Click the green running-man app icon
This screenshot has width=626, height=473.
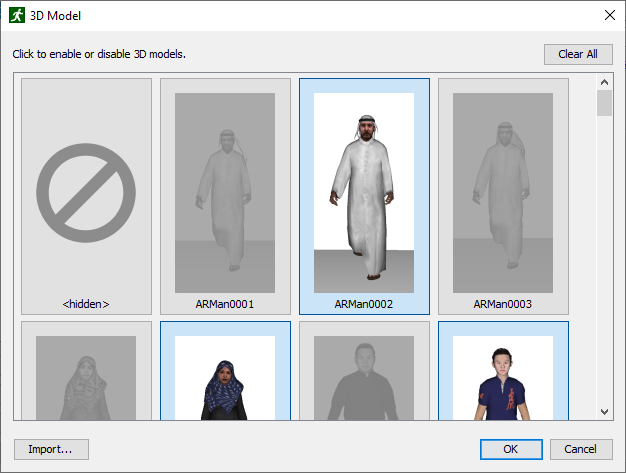pos(17,16)
